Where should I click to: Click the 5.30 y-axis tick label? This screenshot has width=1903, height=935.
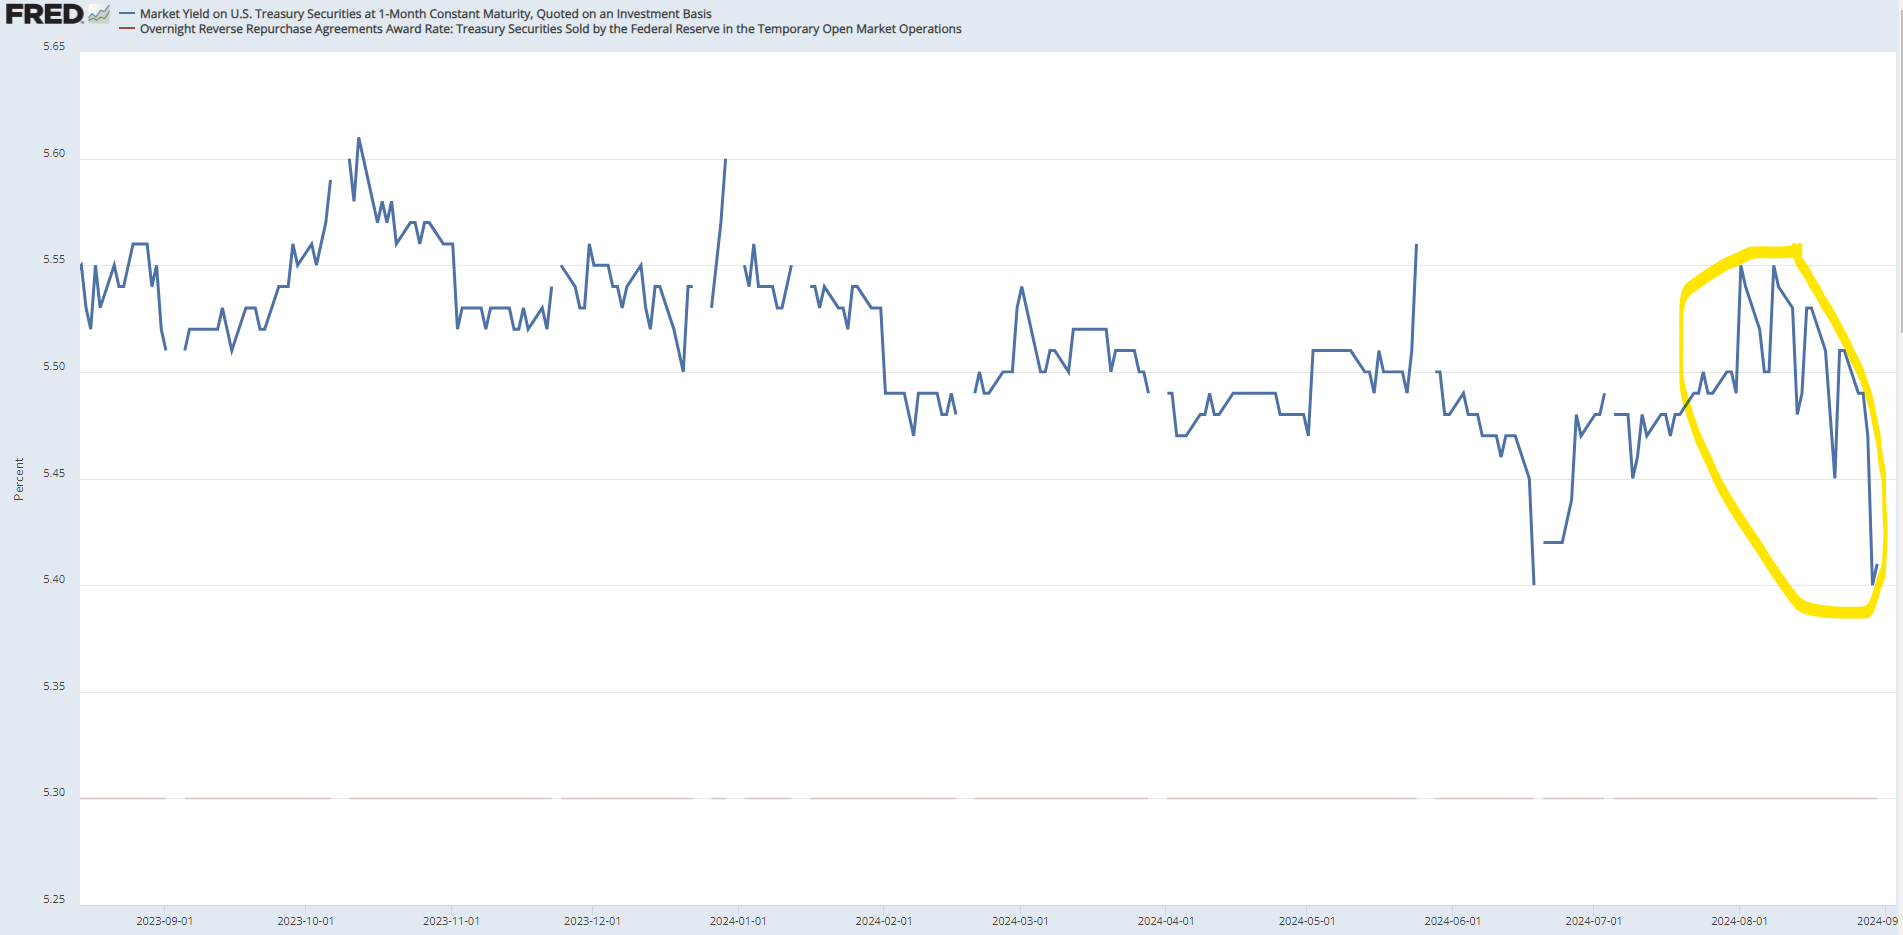click(x=54, y=792)
